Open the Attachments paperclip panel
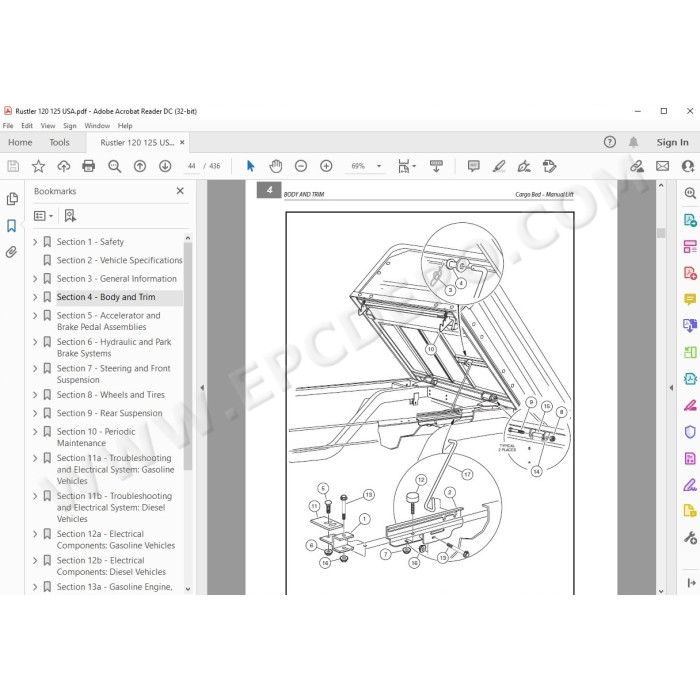 12,252
